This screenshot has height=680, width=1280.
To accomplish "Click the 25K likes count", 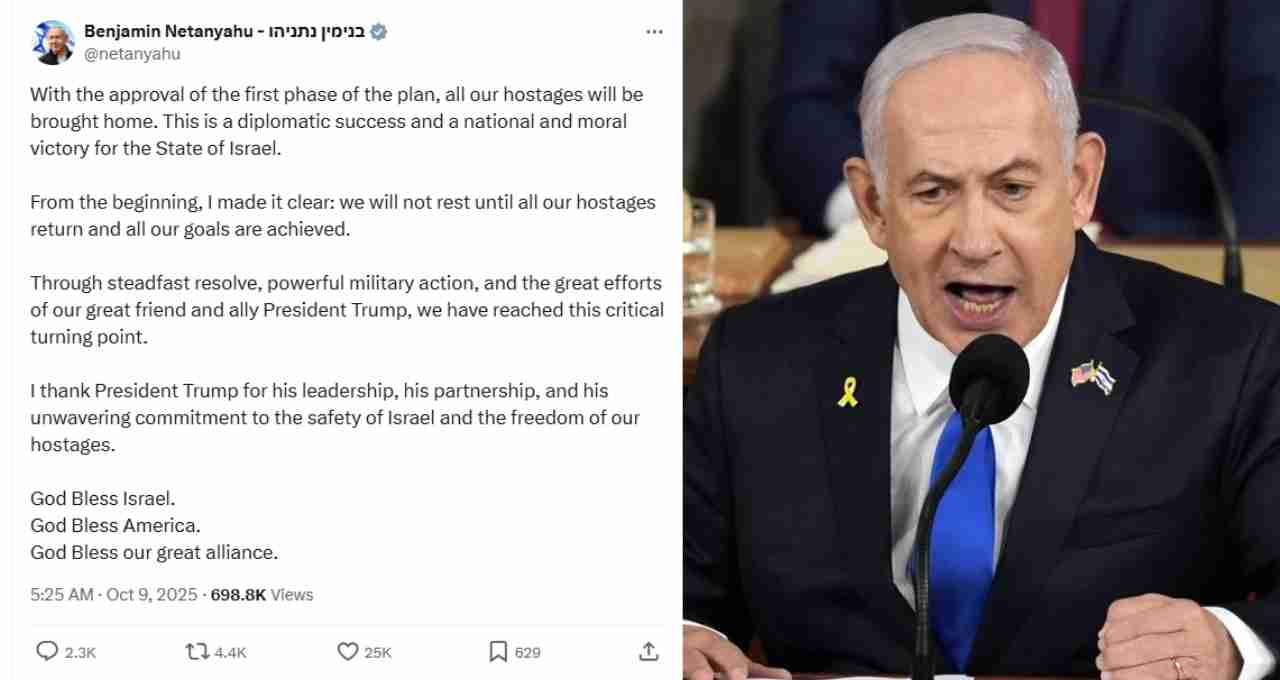I will 378,652.
